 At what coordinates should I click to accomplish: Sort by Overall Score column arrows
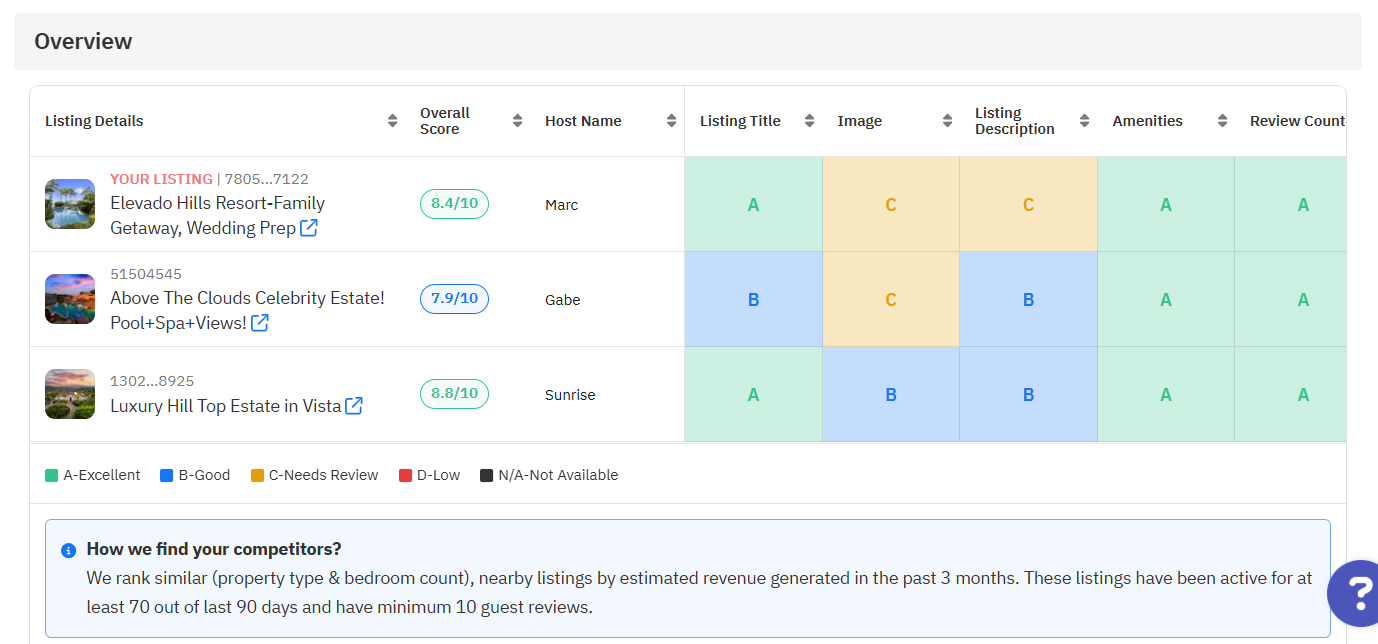tap(517, 121)
